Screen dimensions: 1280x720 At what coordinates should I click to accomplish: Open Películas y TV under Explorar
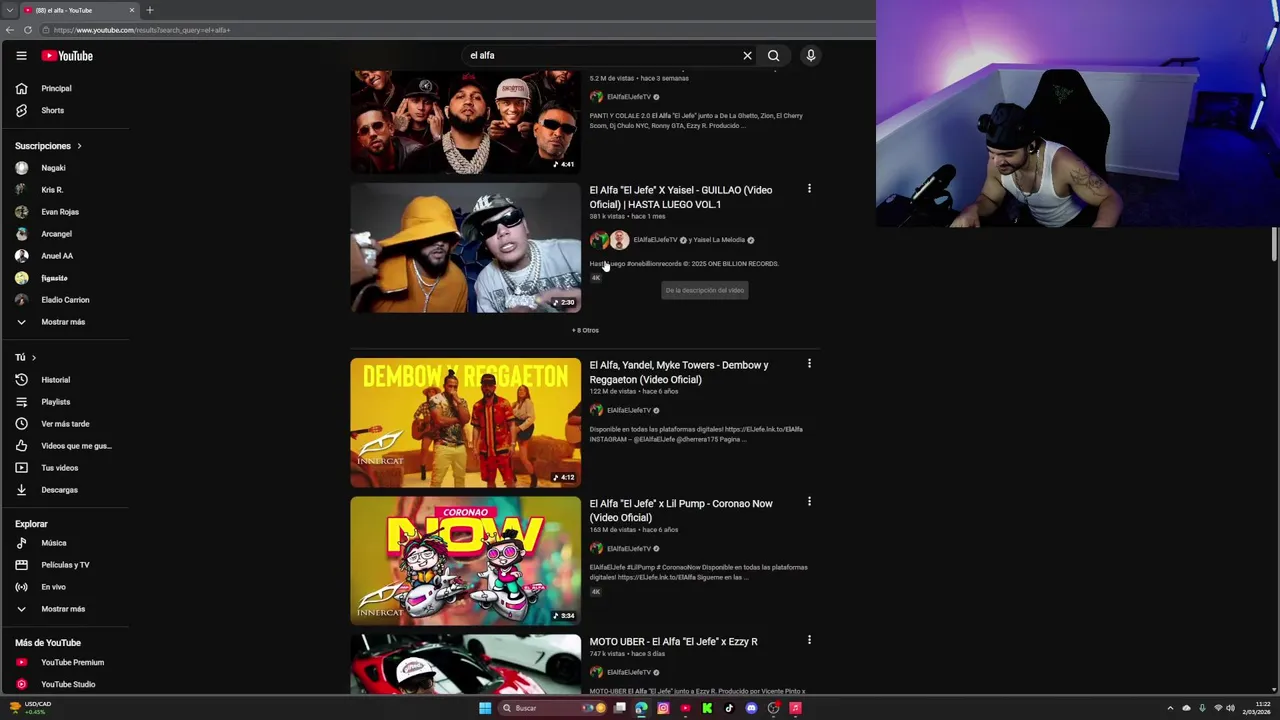click(x=65, y=565)
